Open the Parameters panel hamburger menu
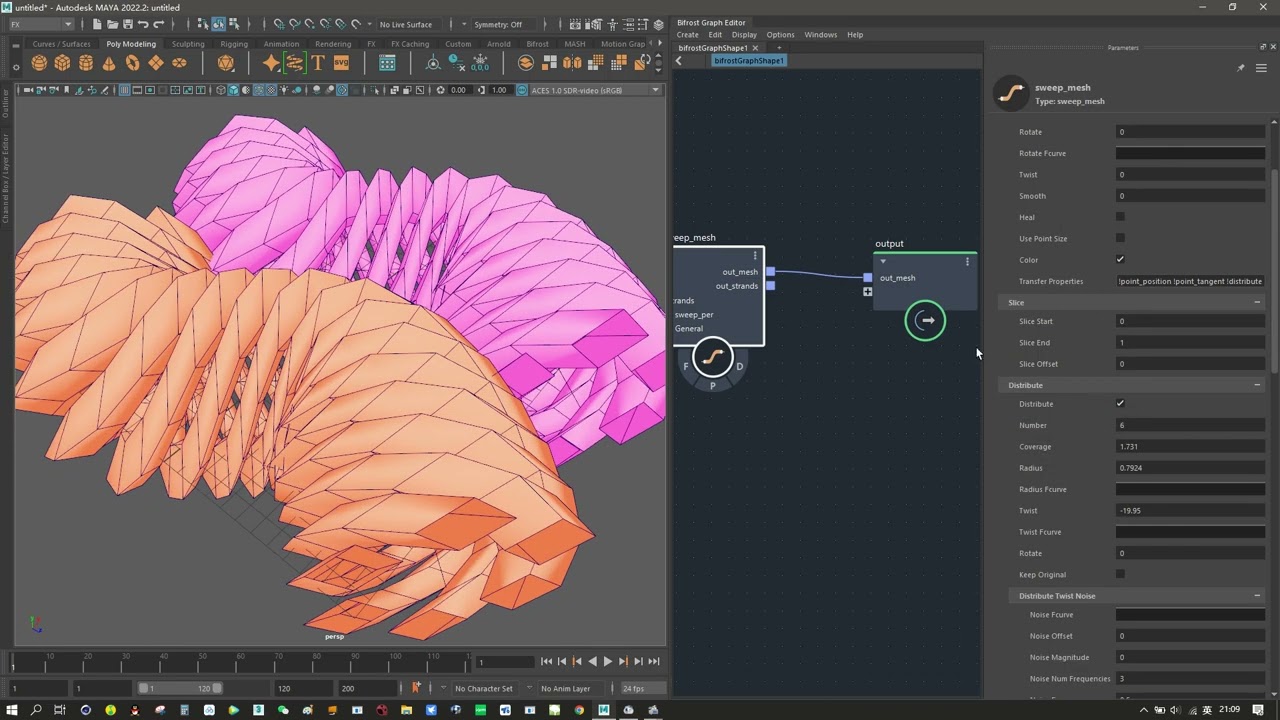 (x=1261, y=68)
